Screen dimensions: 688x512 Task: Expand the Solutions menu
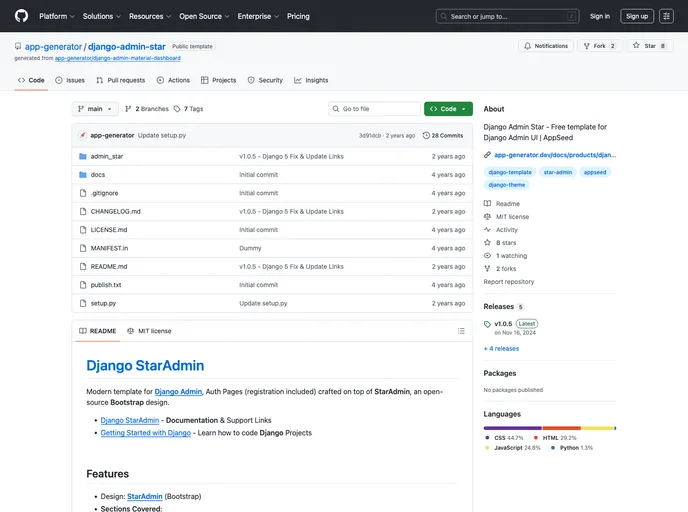102,16
